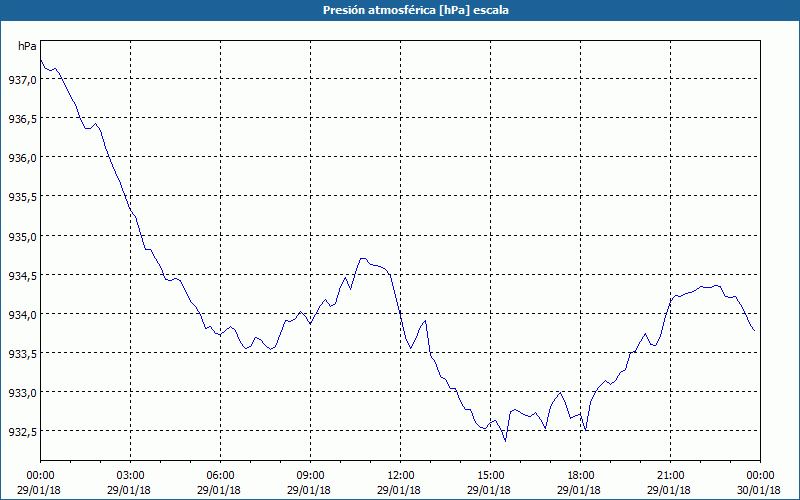This screenshot has width=800, height=500.
Task: Select the 933,5 y-axis label
Action: click(x=22, y=354)
